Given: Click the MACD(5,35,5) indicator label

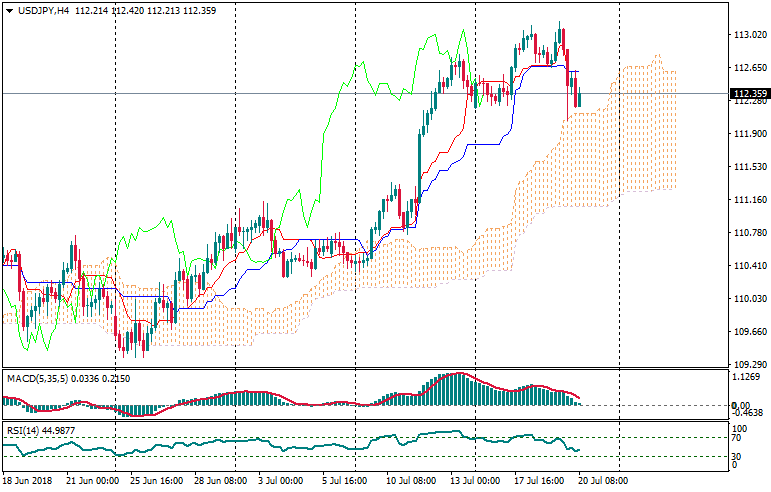Looking at the screenshot, I should [x=39, y=378].
